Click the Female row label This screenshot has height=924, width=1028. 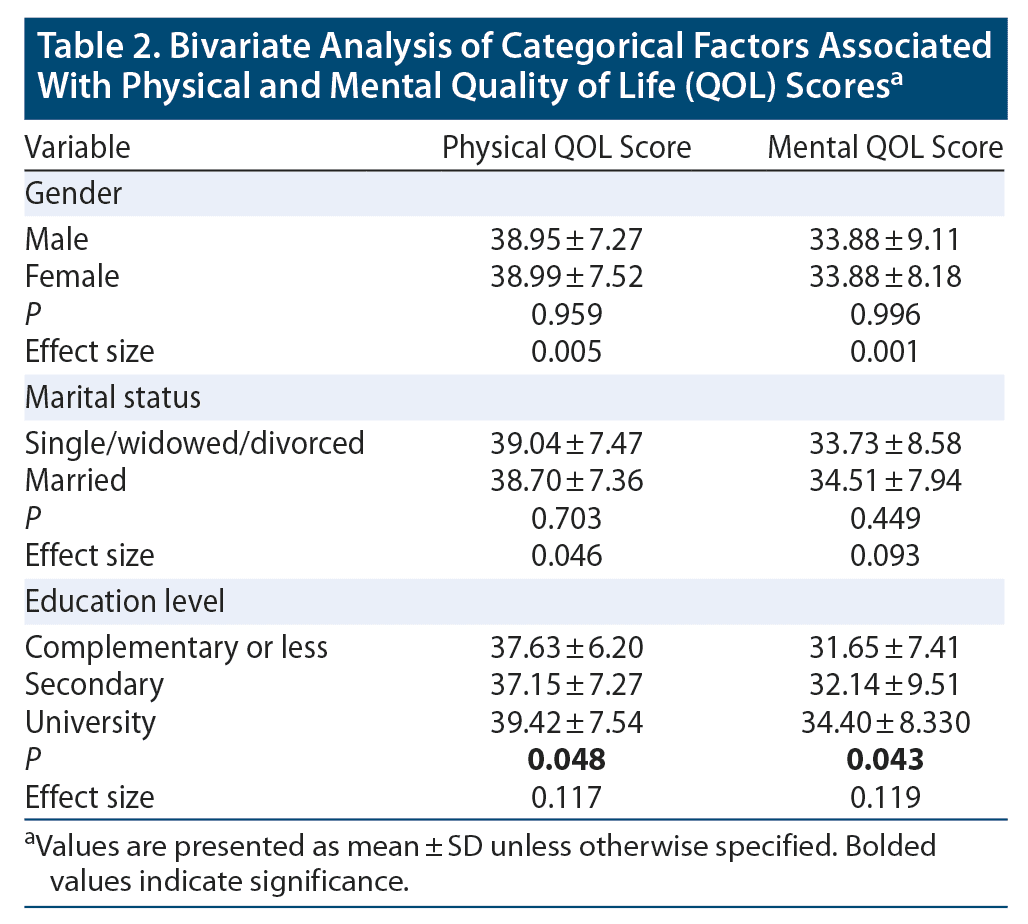pyautogui.click(x=72, y=276)
